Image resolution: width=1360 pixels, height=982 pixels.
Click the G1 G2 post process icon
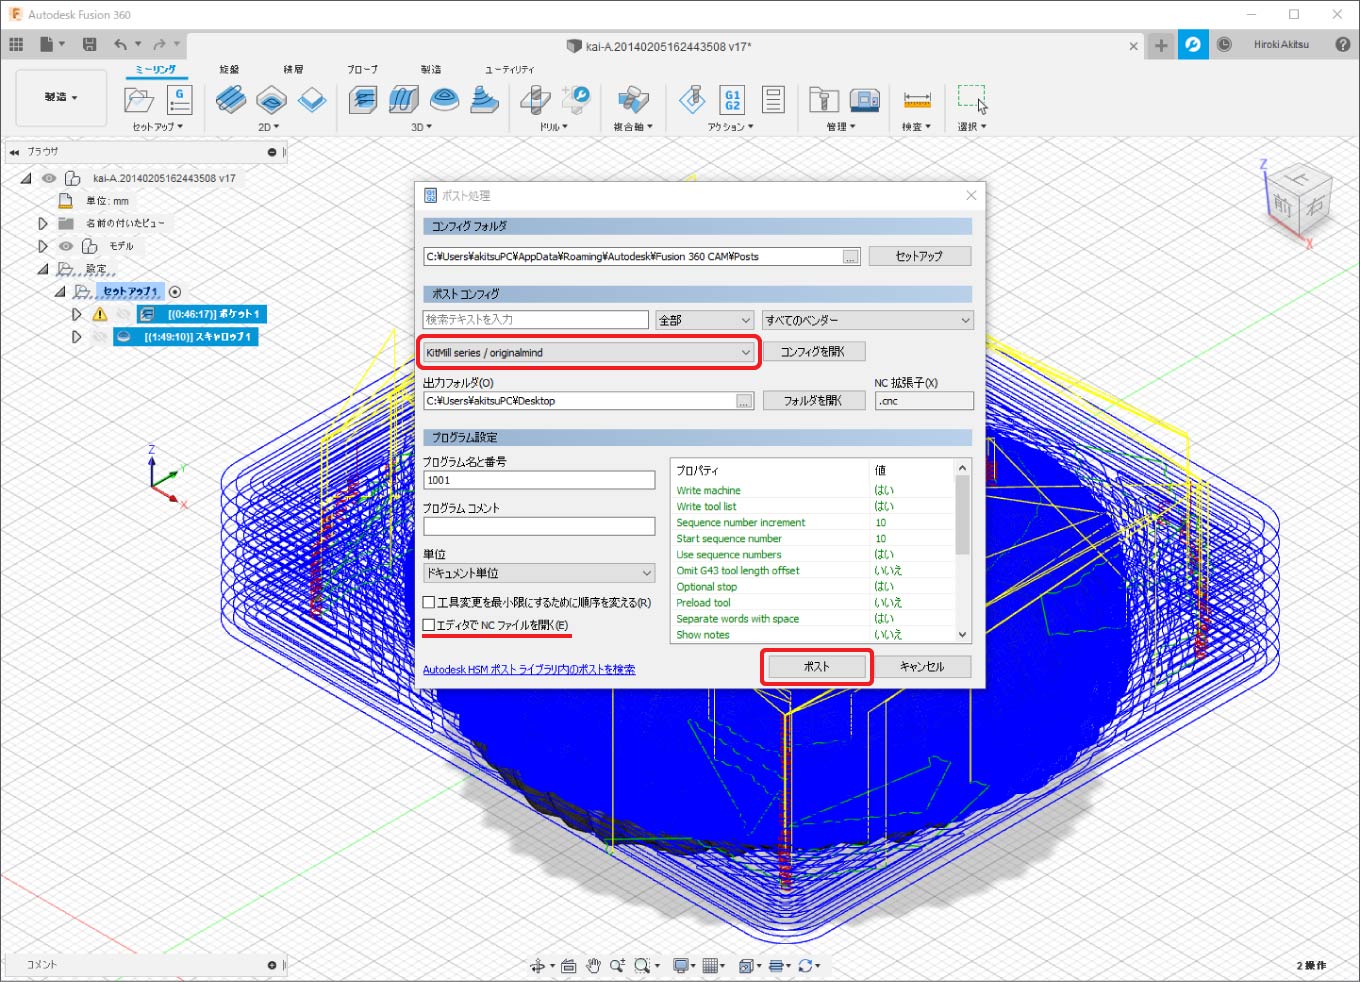[732, 100]
